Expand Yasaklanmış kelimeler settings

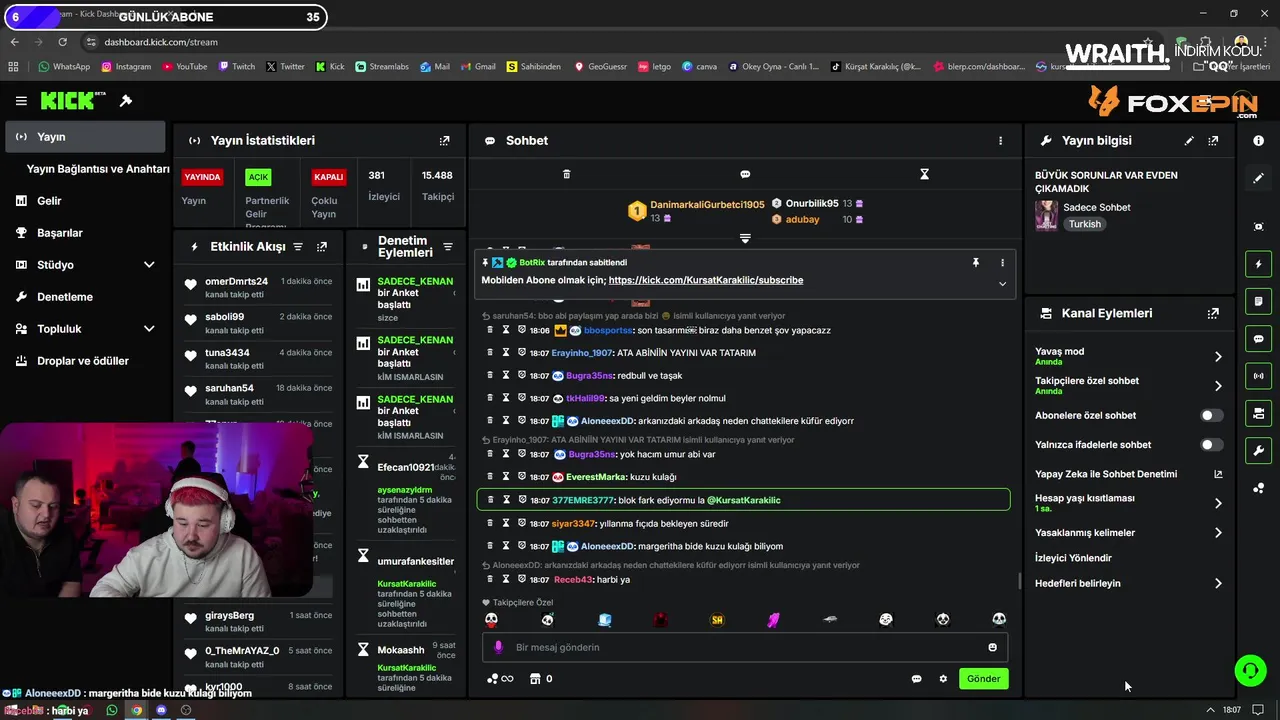pyautogui.click(x=1218, y=533)
